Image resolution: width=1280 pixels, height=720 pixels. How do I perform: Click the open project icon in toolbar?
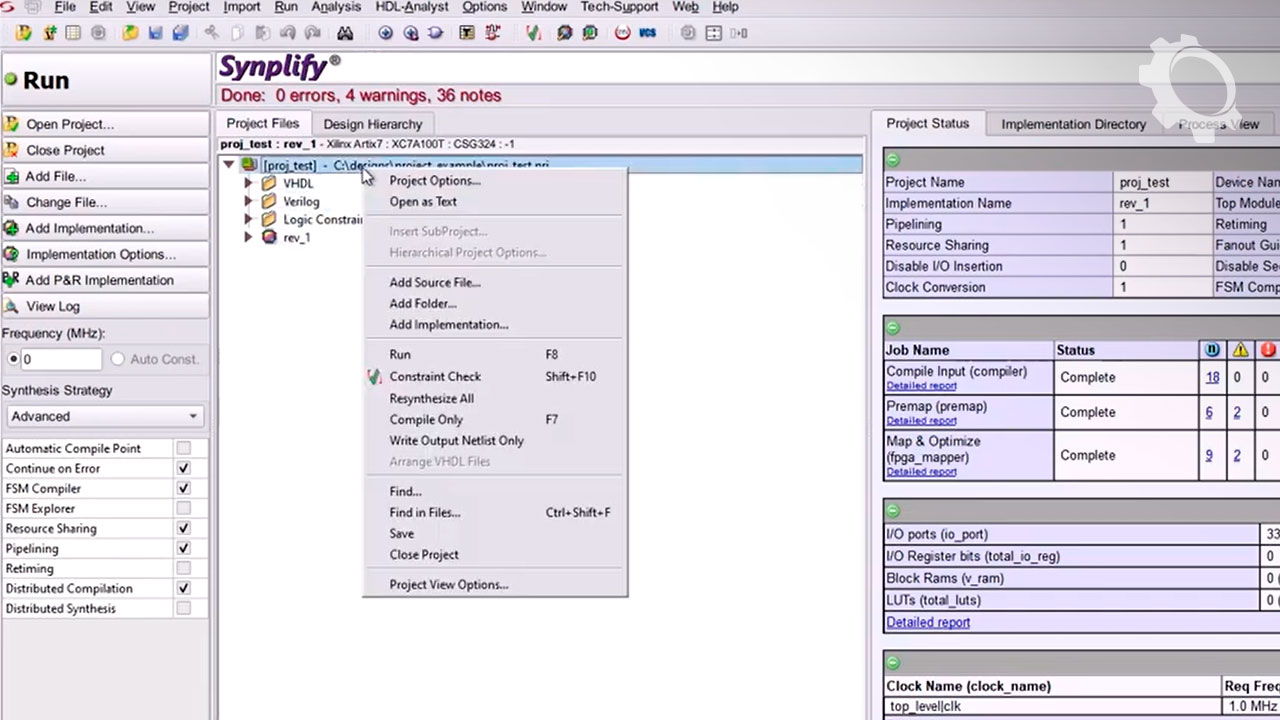tap(24, 33)
